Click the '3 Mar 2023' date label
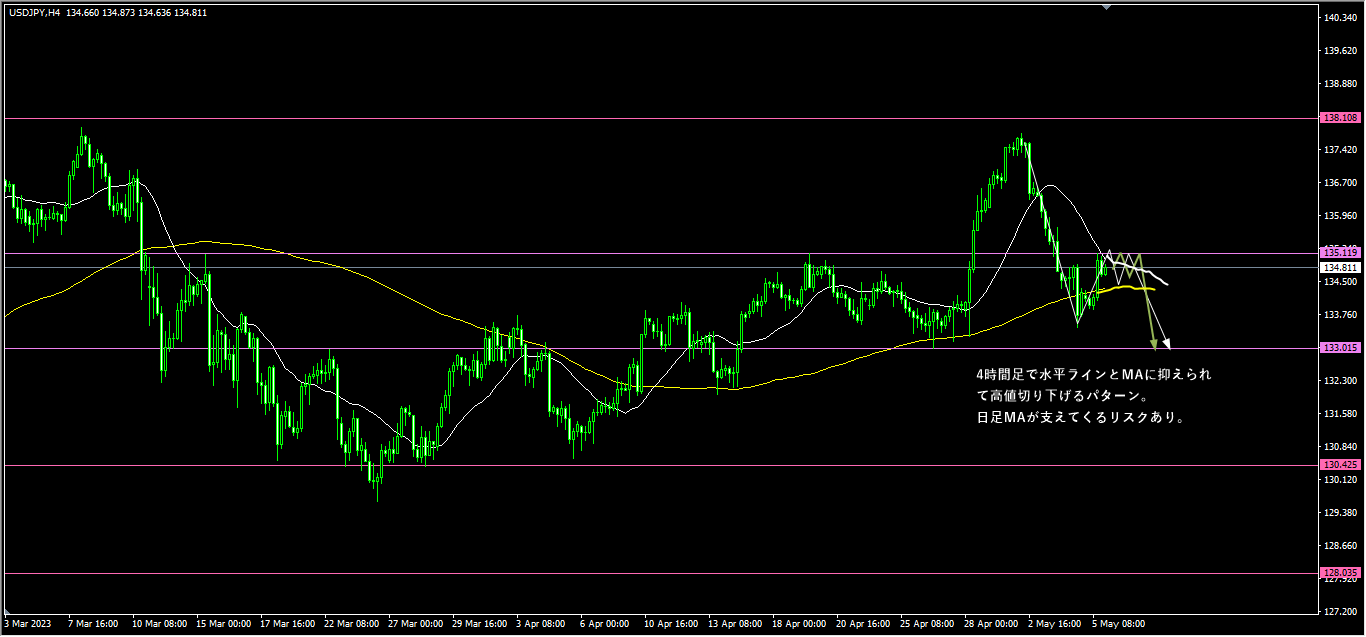 (x=27, y=623)
